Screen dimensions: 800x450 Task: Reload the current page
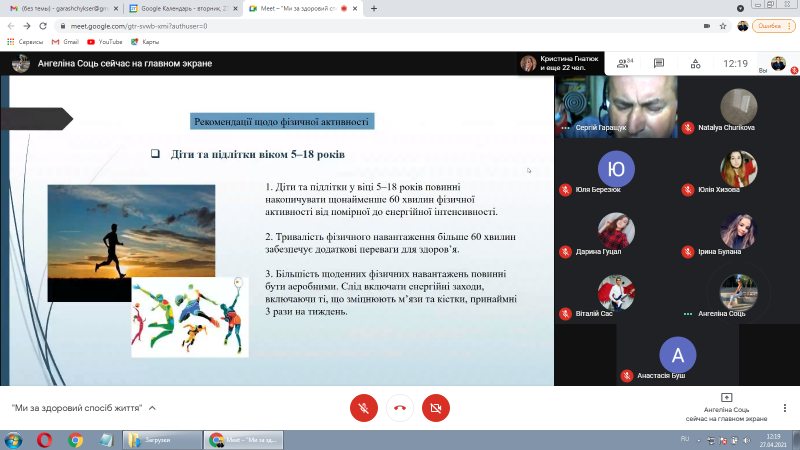point(43,26)
